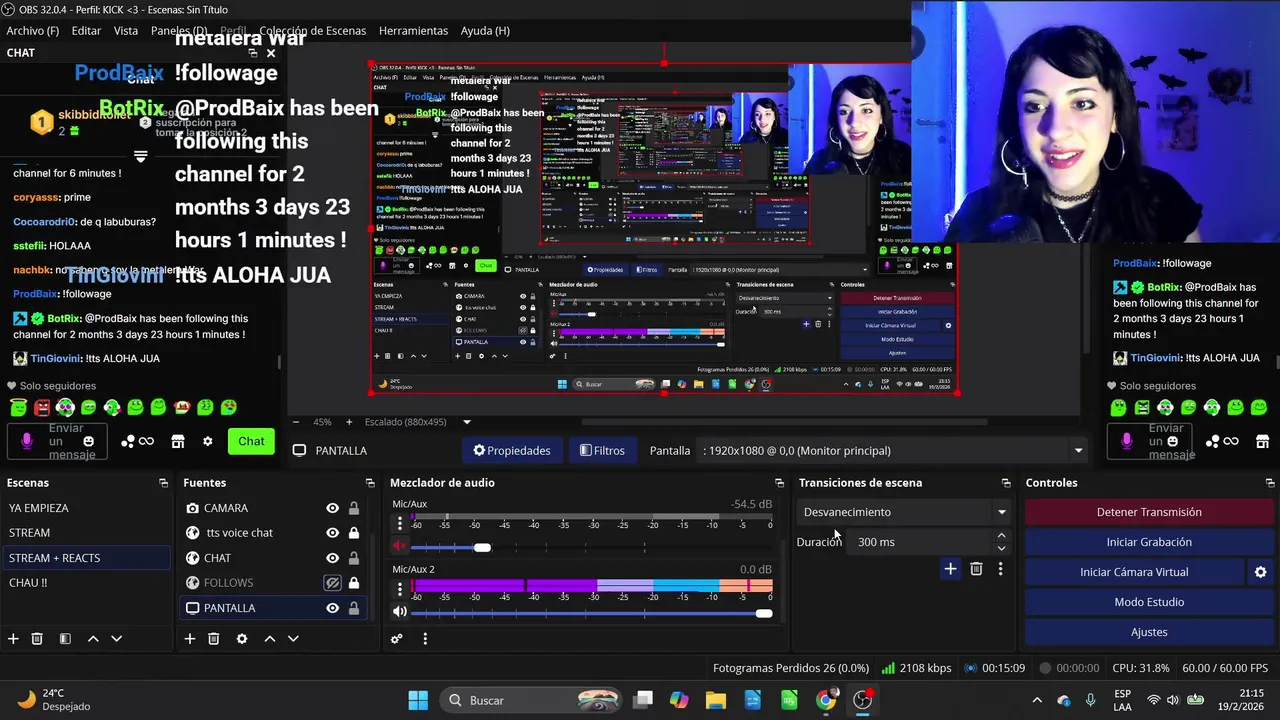Open Pantalla monitor selection dropdown

coord(890,451)
